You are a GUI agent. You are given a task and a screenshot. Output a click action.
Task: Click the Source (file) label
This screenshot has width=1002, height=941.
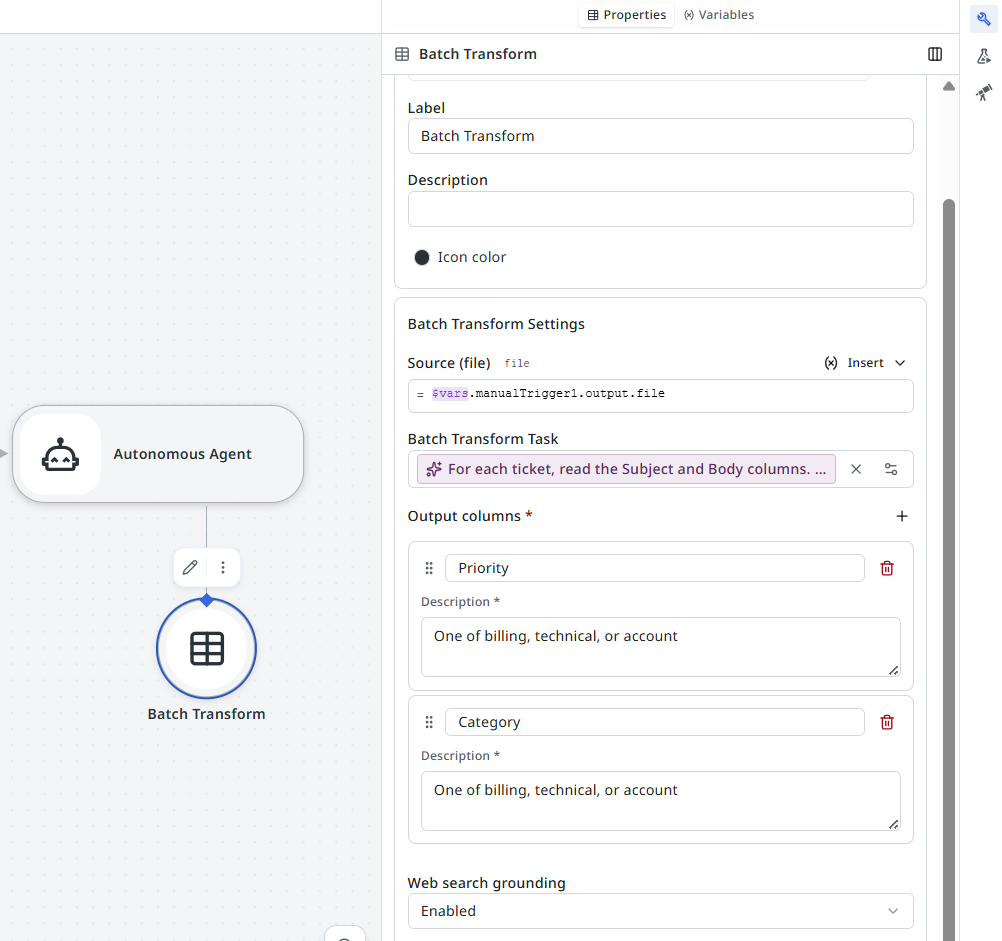(449, 363)
